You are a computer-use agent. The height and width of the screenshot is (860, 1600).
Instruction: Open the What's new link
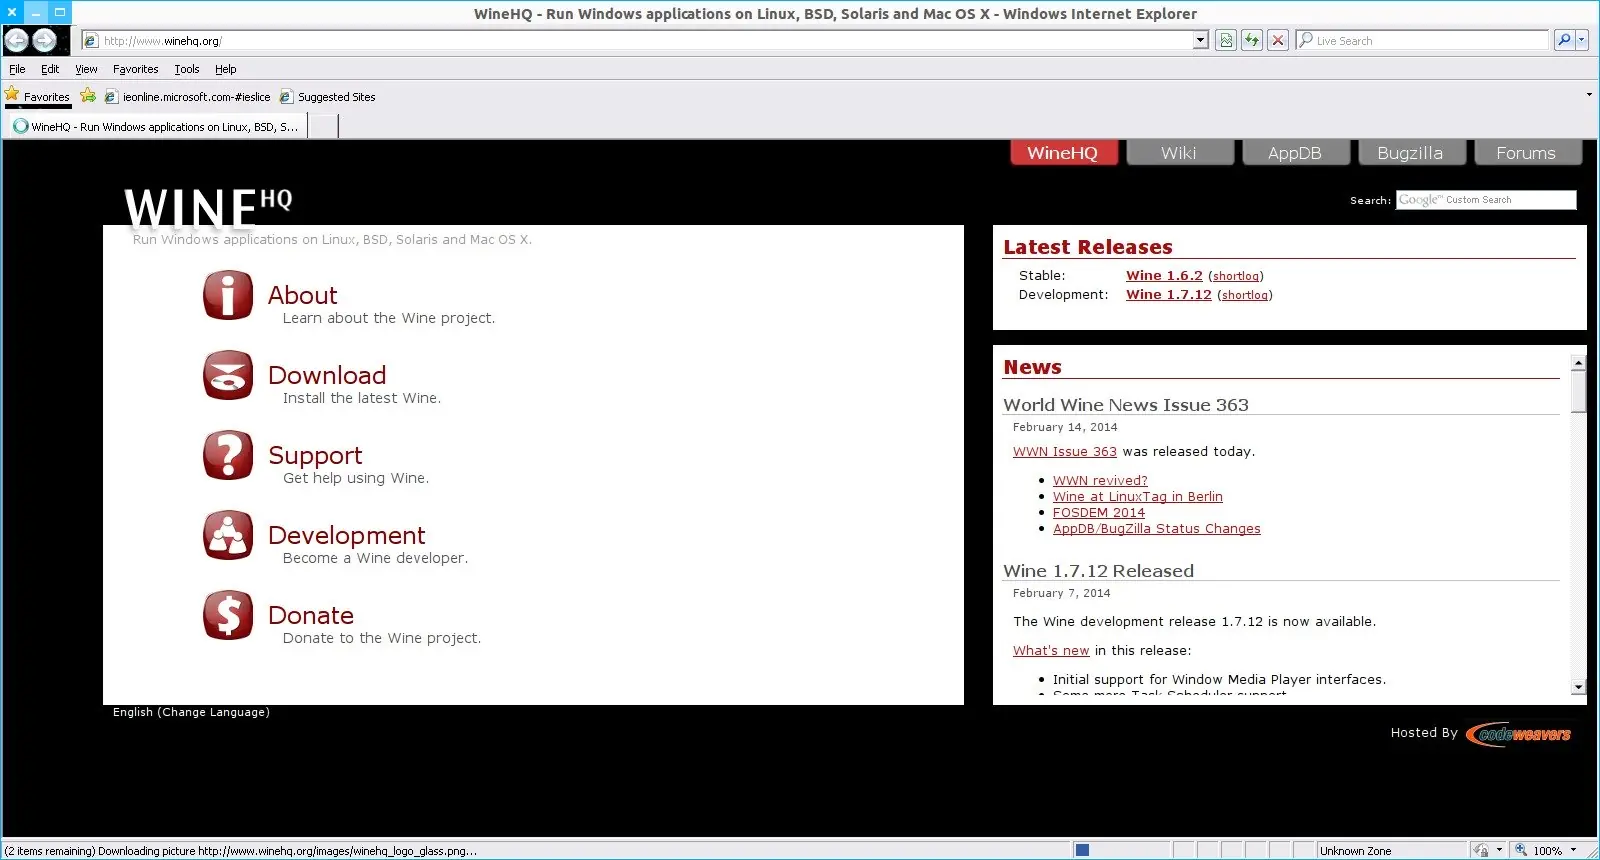[x=1051, y=651]
